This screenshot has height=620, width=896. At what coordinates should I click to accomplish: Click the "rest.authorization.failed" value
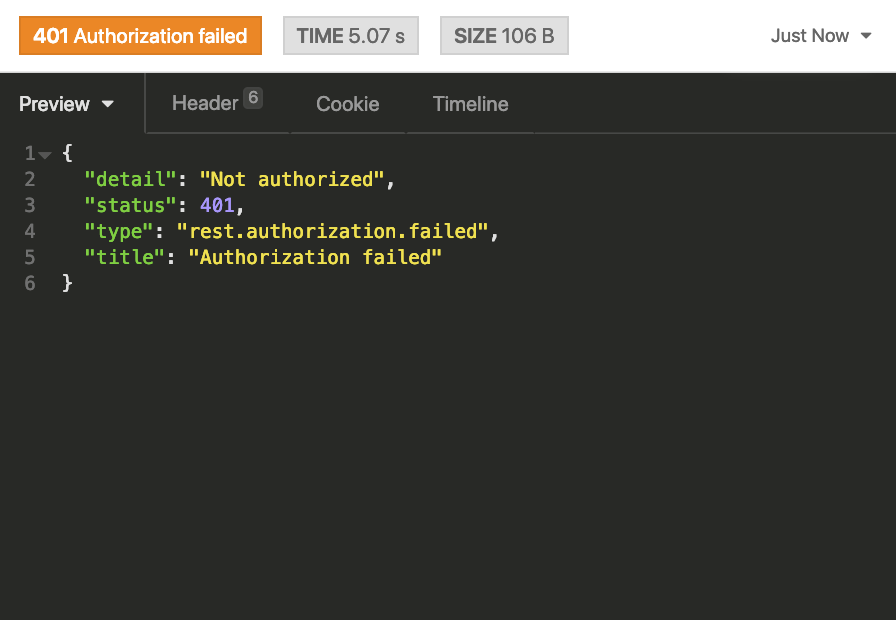coord(332,231)
